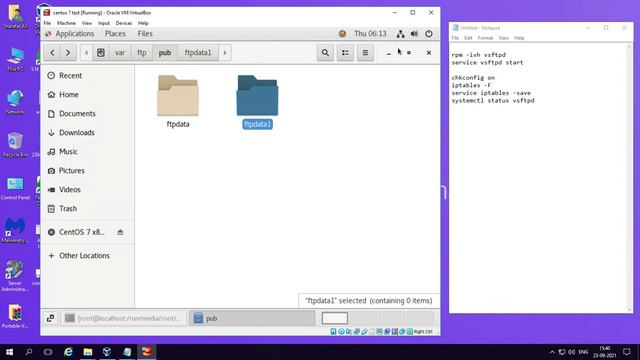The height and width of the screenshot is (360, 640).
Task: Open File Explorer from taskbar
Action: click(x=88, y=352)
